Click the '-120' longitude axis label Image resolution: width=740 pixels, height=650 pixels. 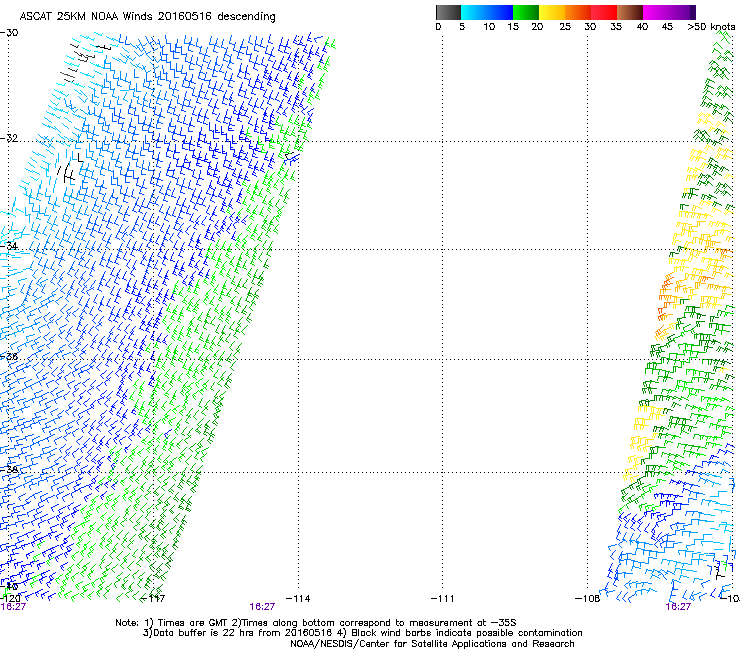(9, 599)
